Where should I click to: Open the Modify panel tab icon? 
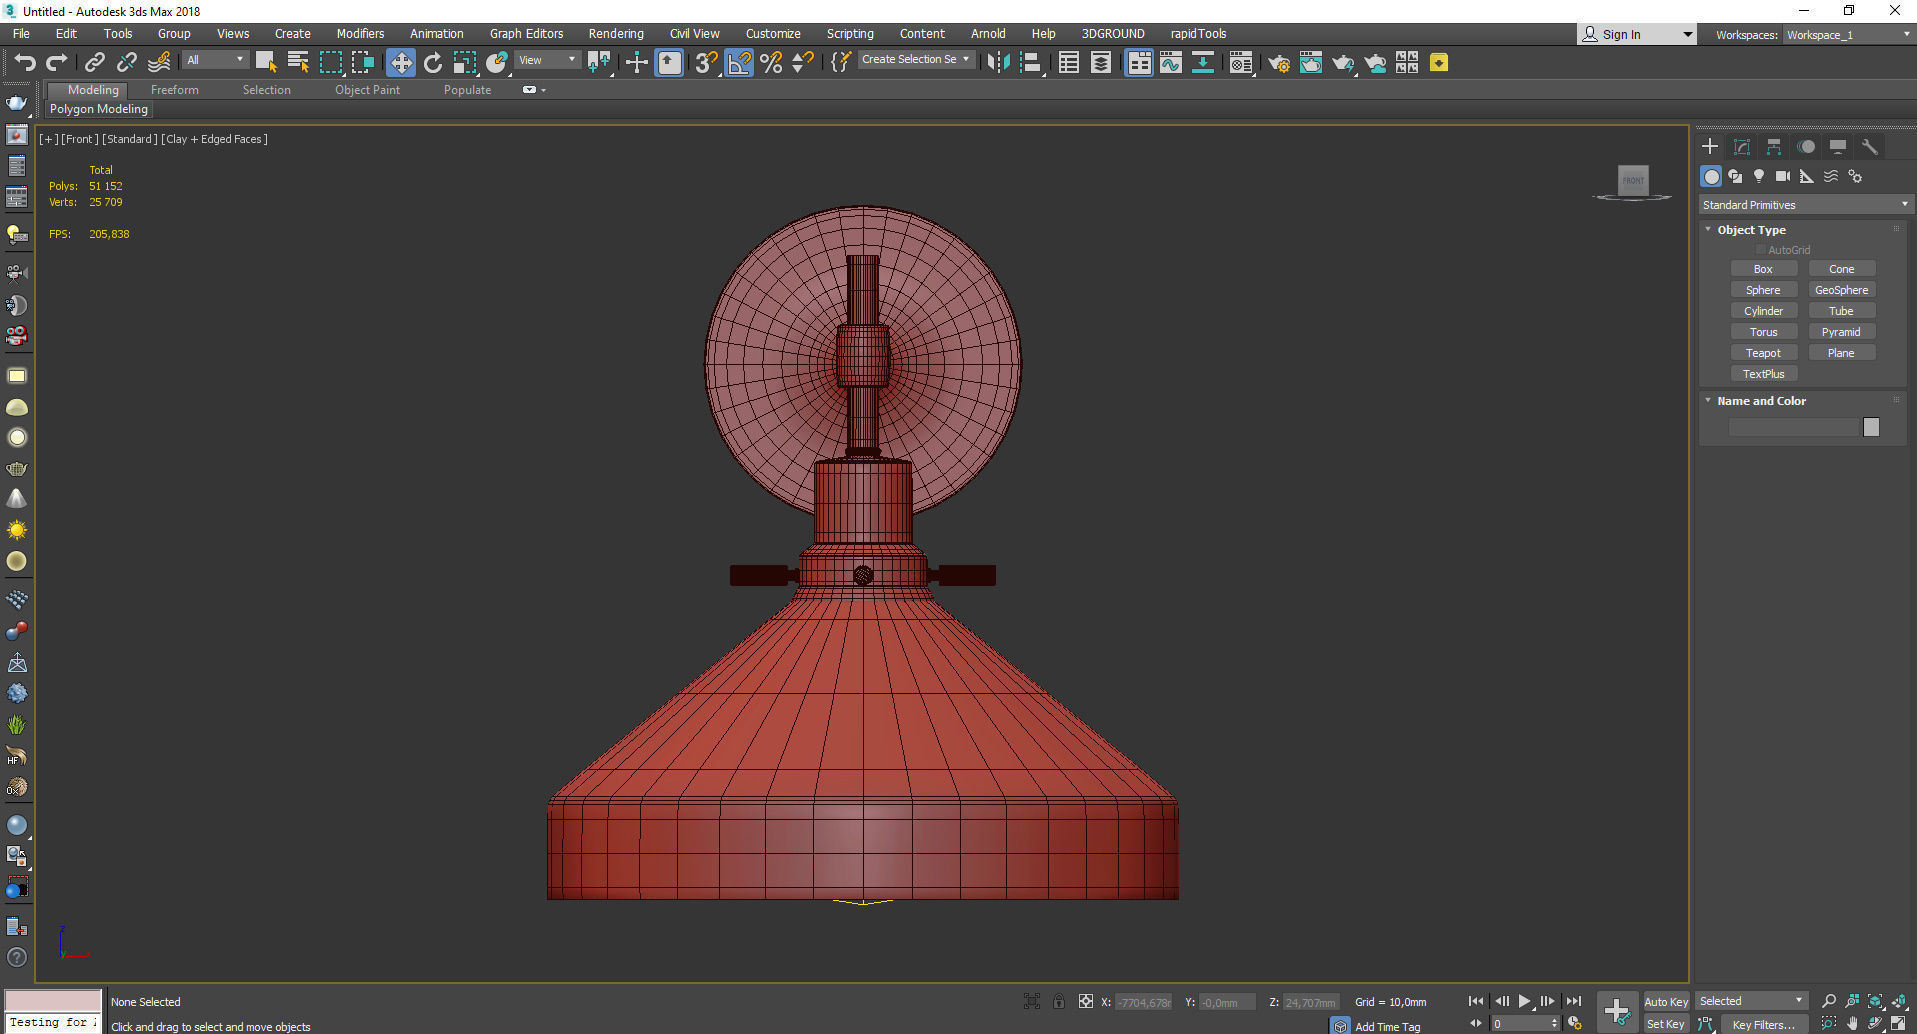coord(1741,147)
